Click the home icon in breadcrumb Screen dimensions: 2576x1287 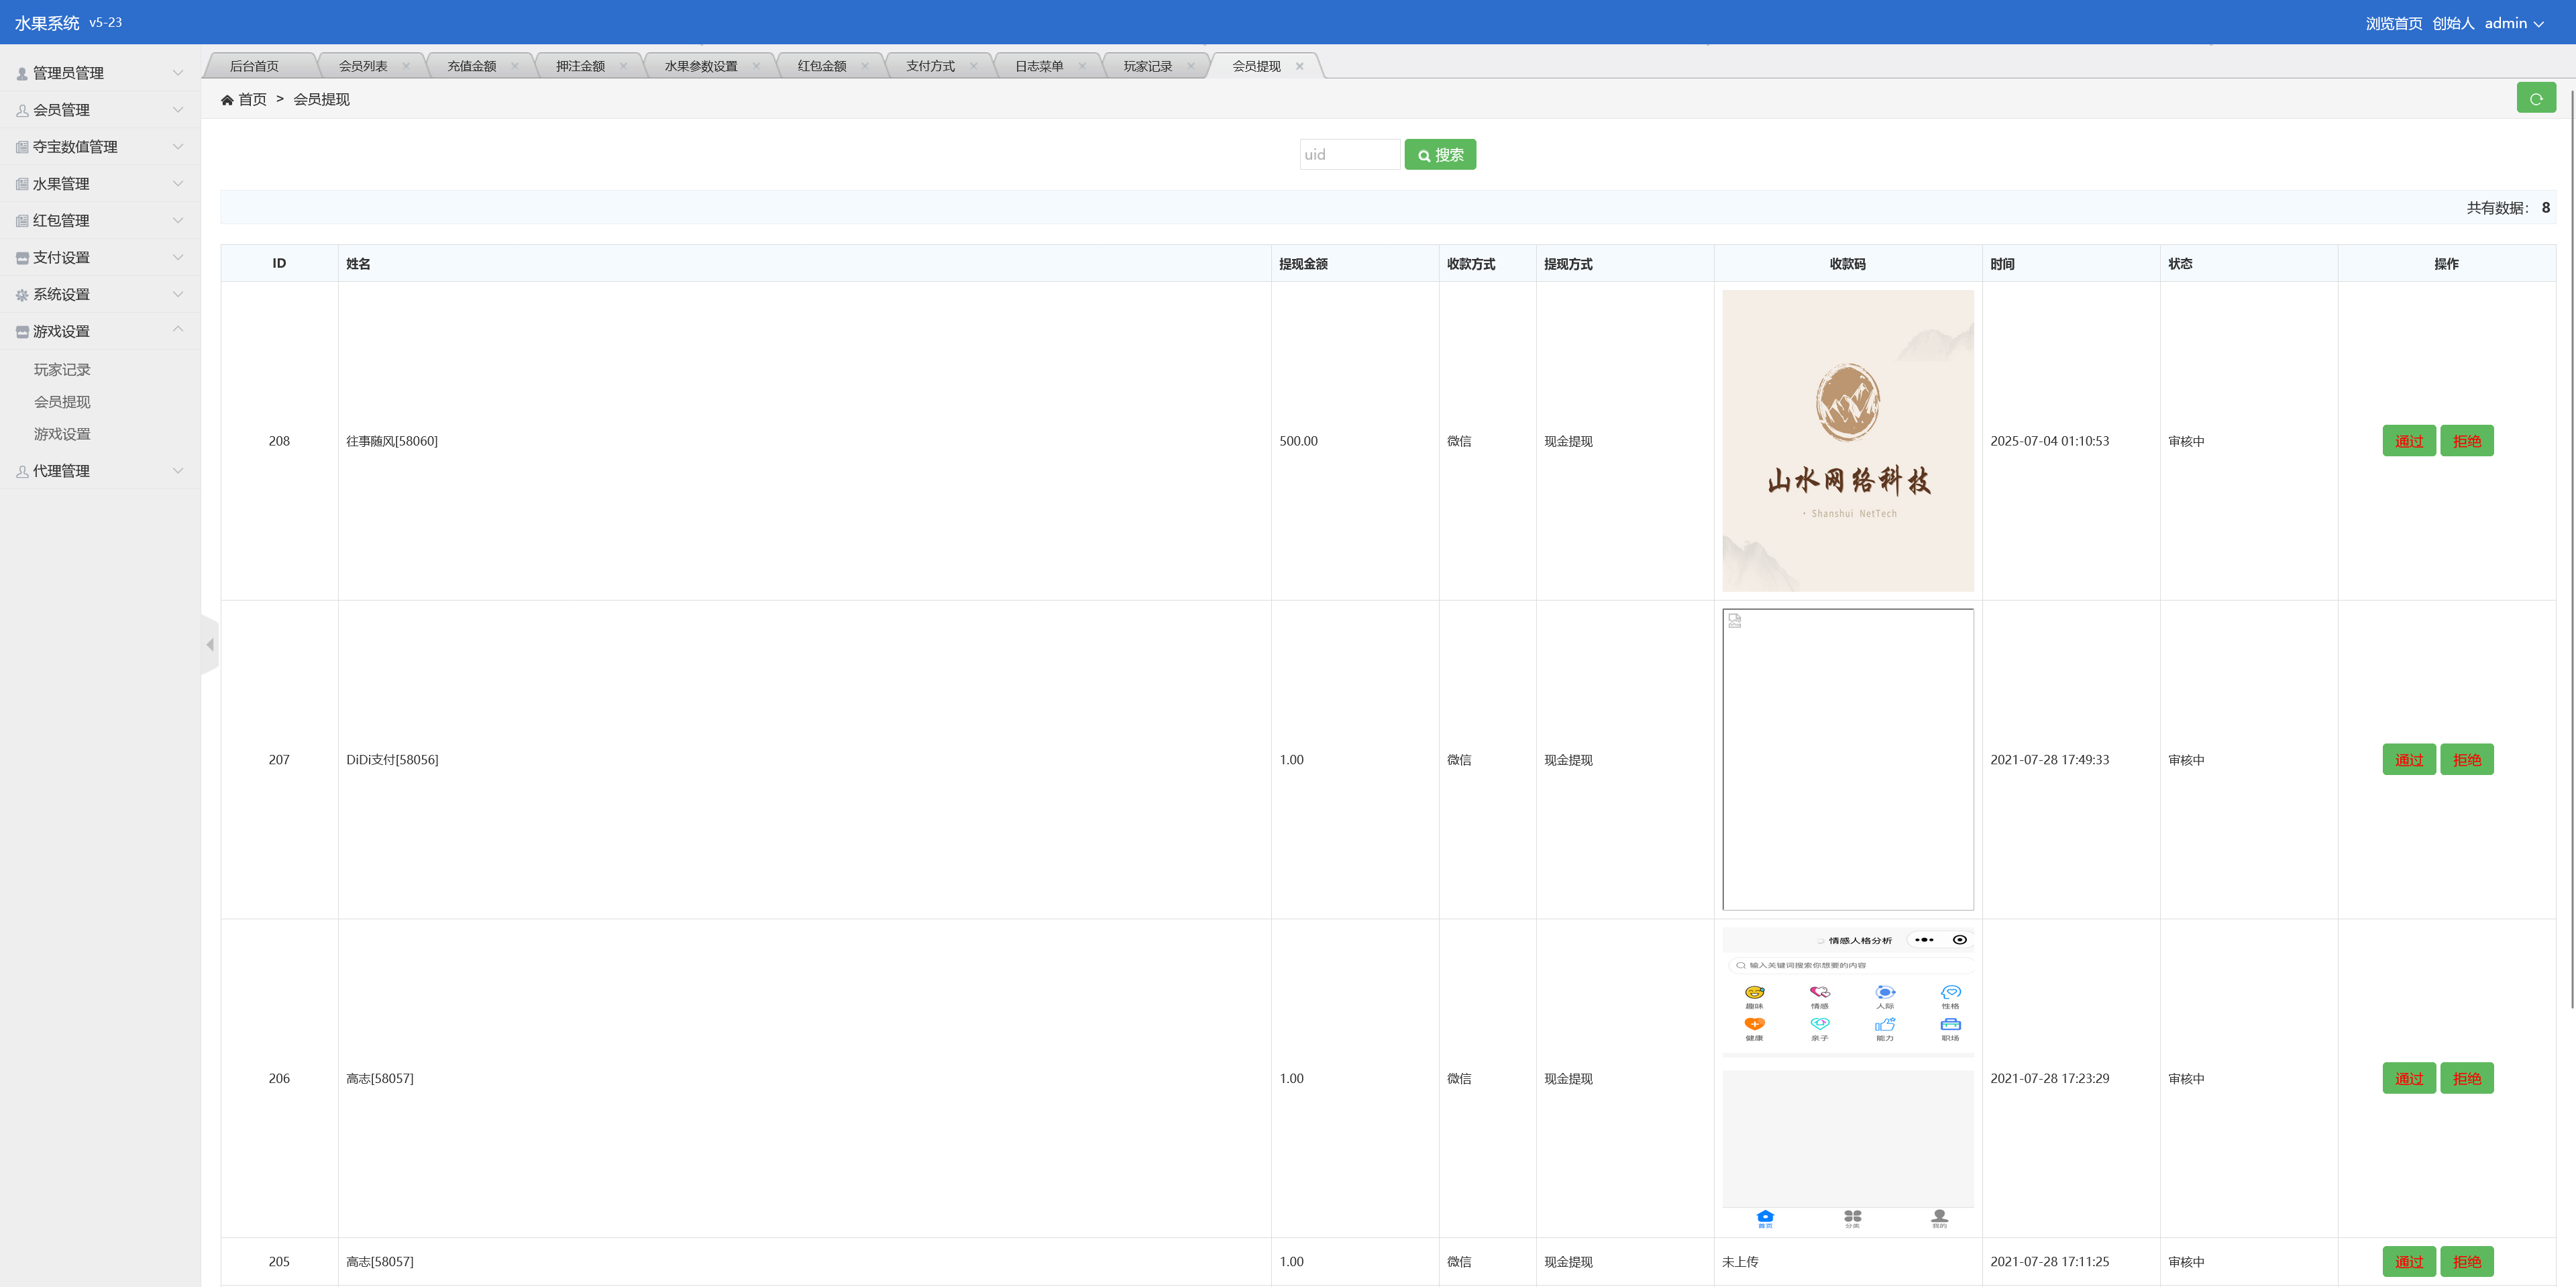227,100
